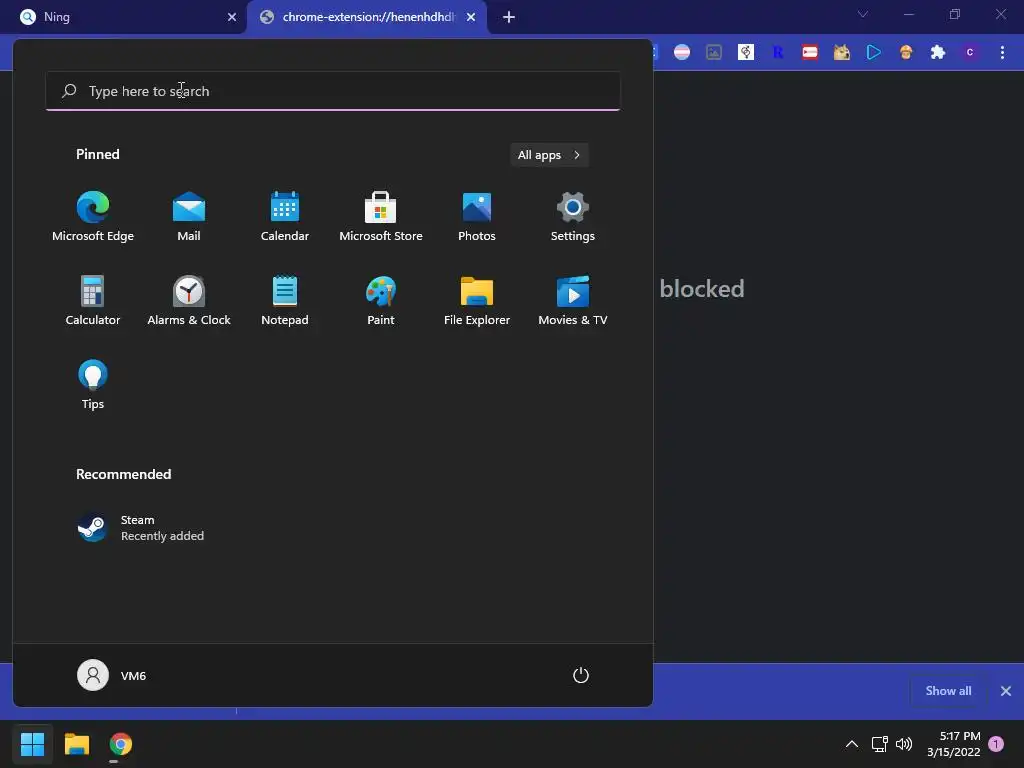Switch to the Ning tab in Chrome
This screenshot has height=768, width=1024.
[x=124, y=17]
